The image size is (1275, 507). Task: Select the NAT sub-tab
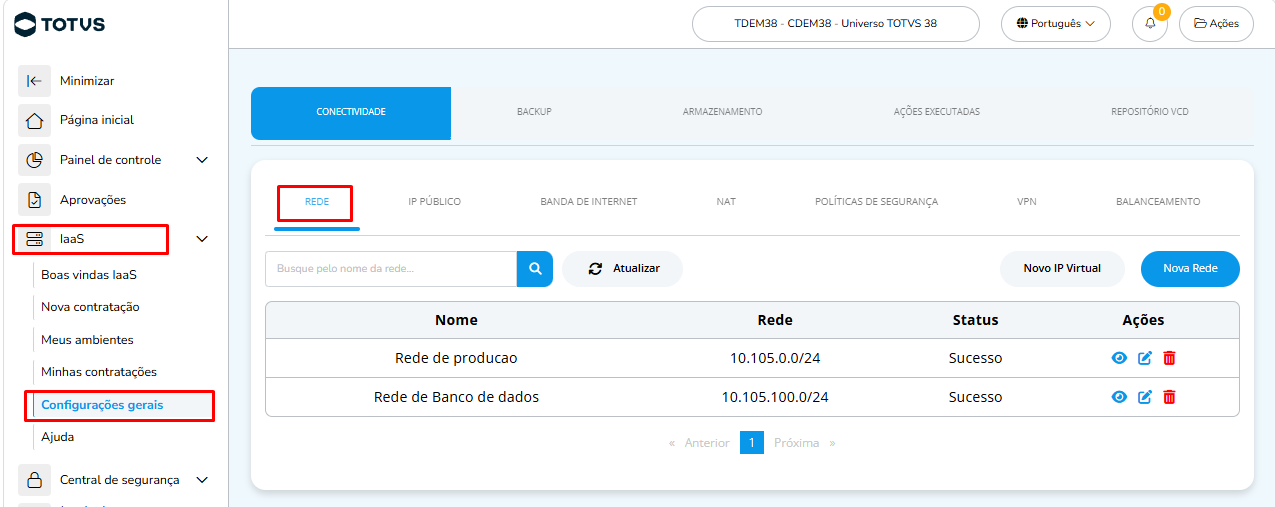726,202
